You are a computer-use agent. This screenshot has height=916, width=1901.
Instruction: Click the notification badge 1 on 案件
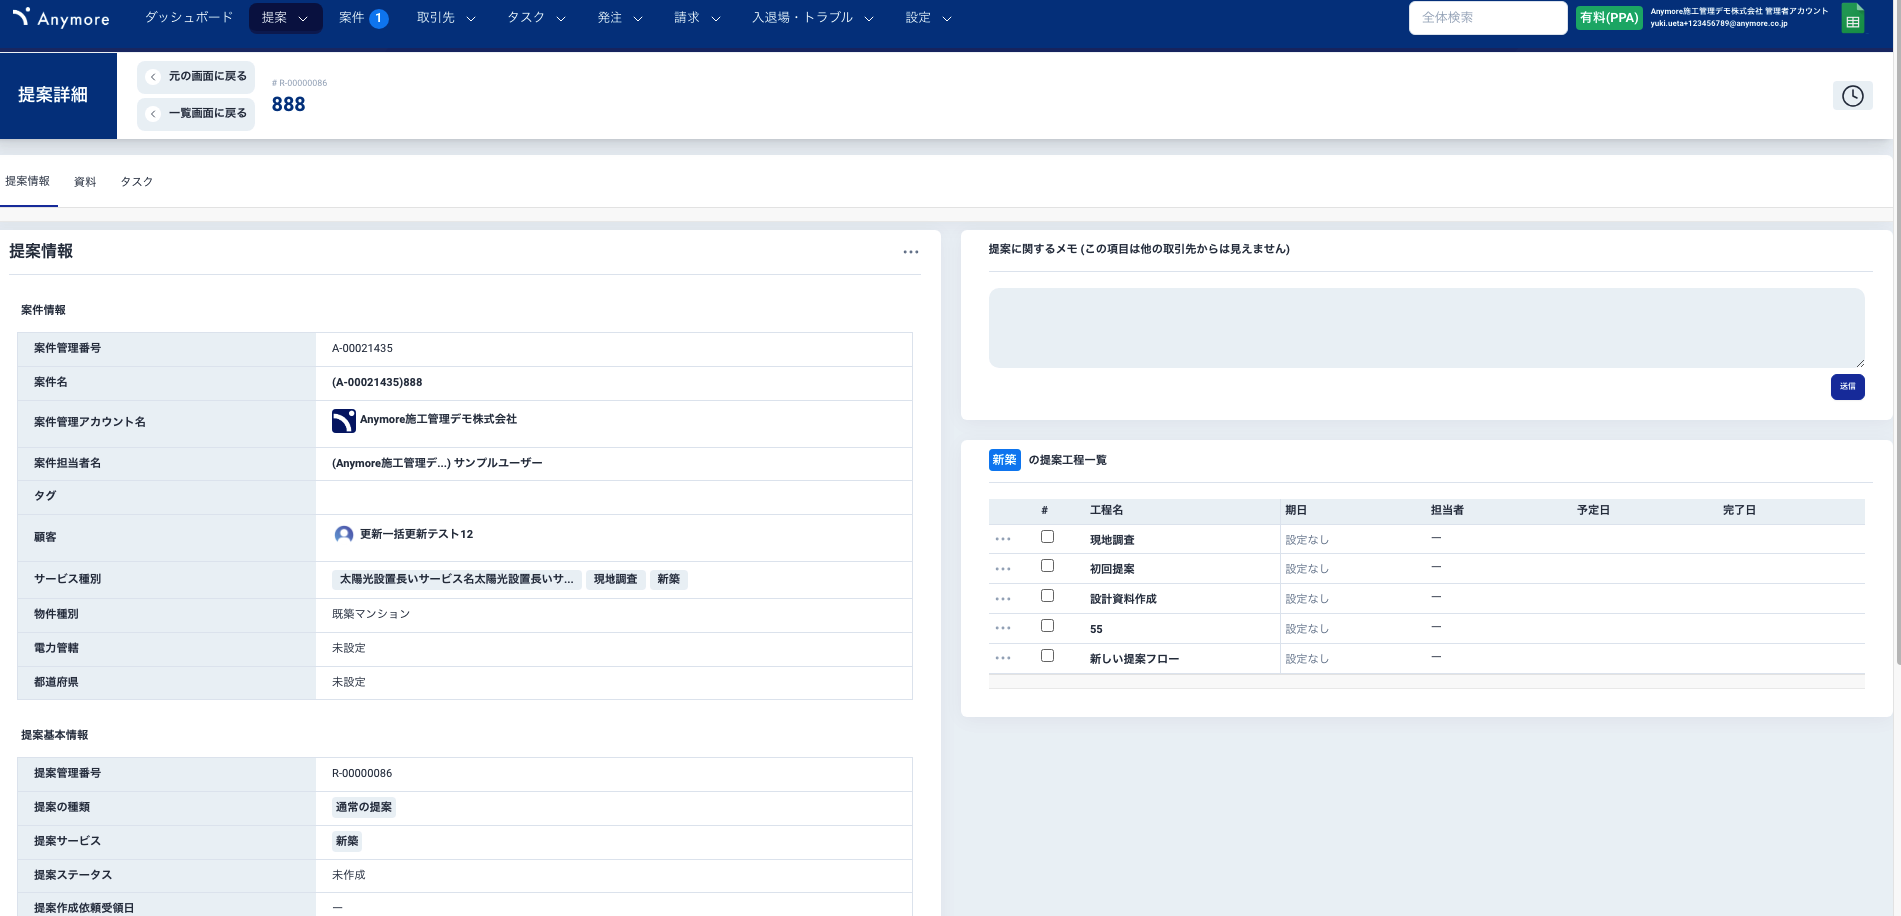point(378,18)
